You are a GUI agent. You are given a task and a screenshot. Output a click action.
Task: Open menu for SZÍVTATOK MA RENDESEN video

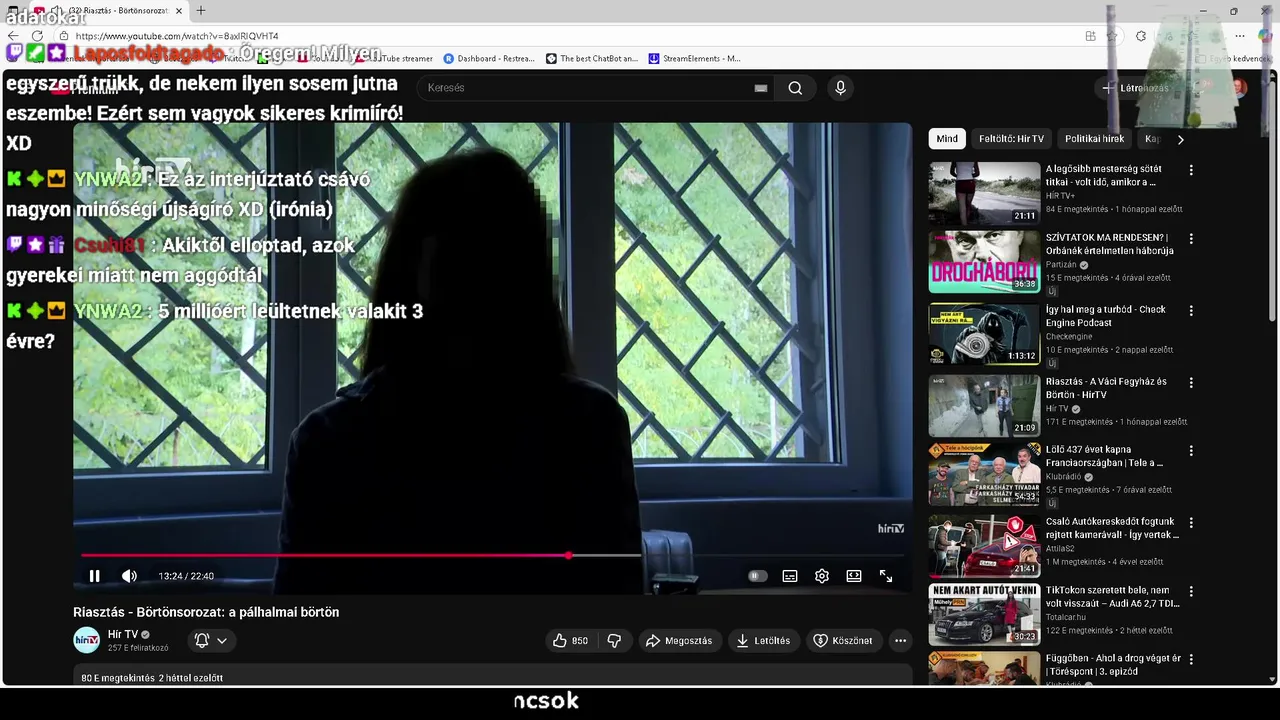tap(1190, 238)
